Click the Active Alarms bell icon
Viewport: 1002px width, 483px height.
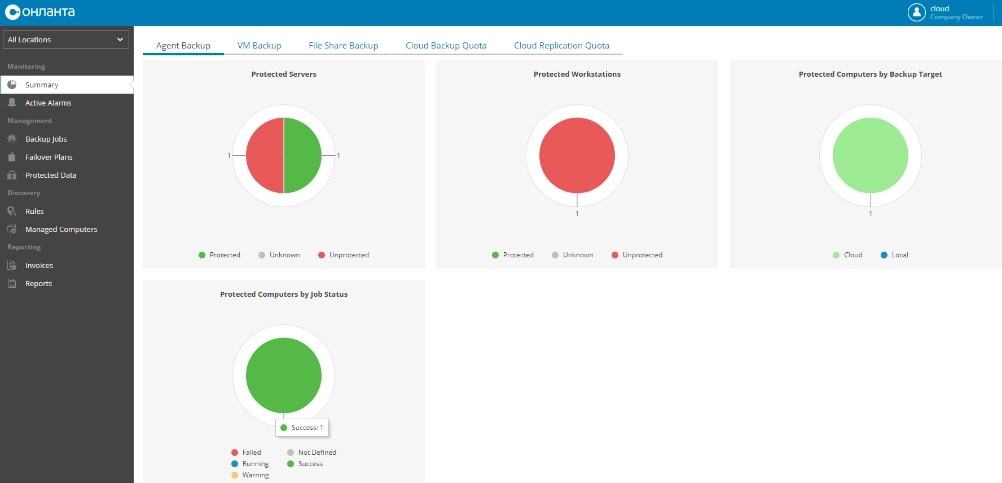coord(11,103)
